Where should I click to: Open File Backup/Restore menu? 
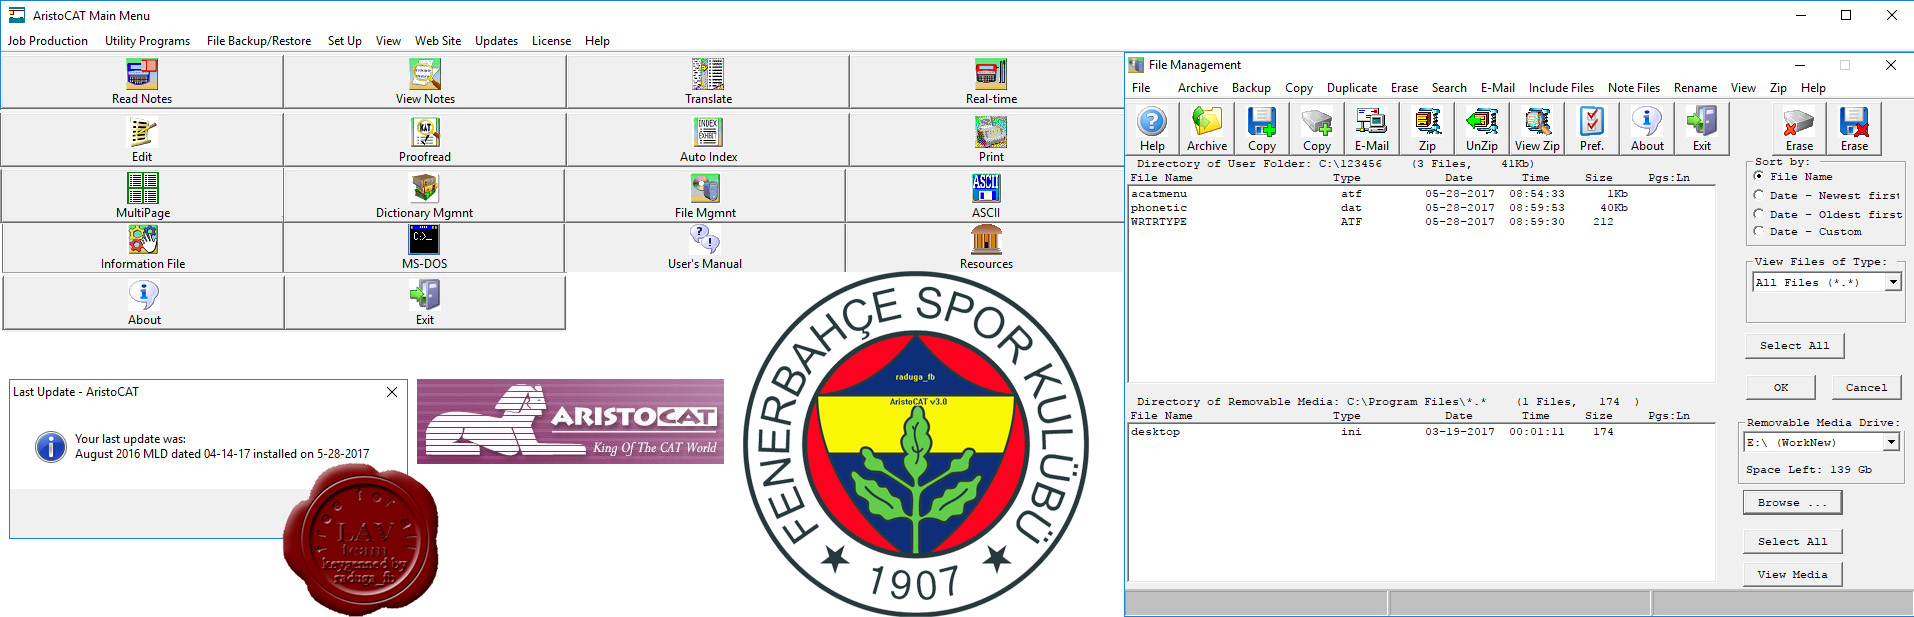259,41
